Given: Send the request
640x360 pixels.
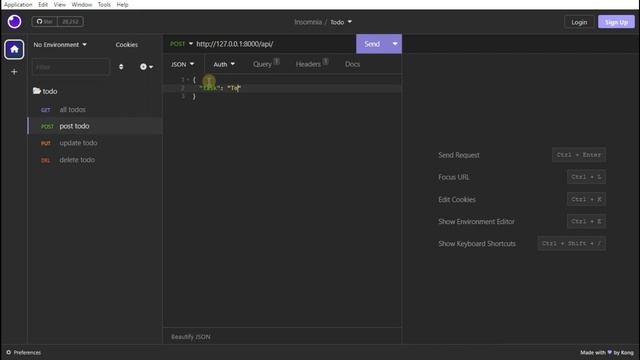Looking at the screenshot, I should click(372, 44).
